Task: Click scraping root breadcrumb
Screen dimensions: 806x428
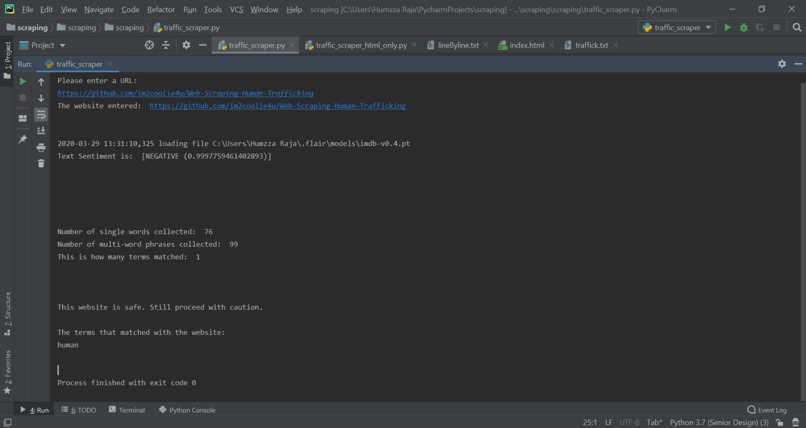Action: 27,27
